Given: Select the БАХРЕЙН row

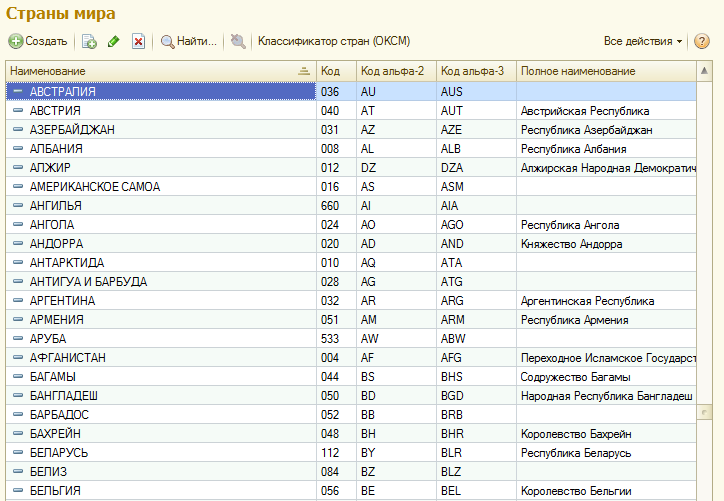Looking at the screenshot, I should point(351,434).
